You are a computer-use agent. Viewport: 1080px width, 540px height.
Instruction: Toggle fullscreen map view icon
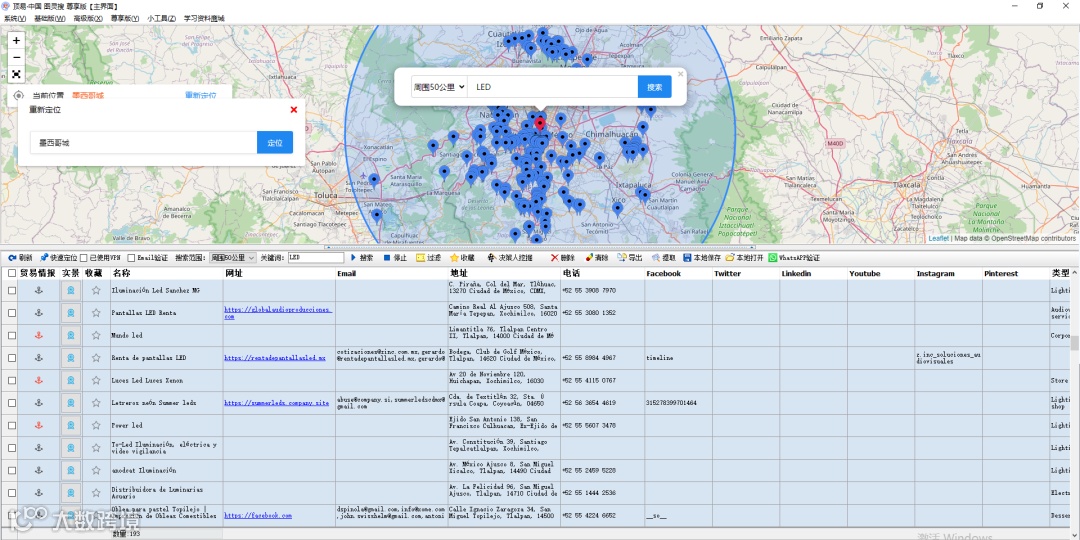coord(17,74)
